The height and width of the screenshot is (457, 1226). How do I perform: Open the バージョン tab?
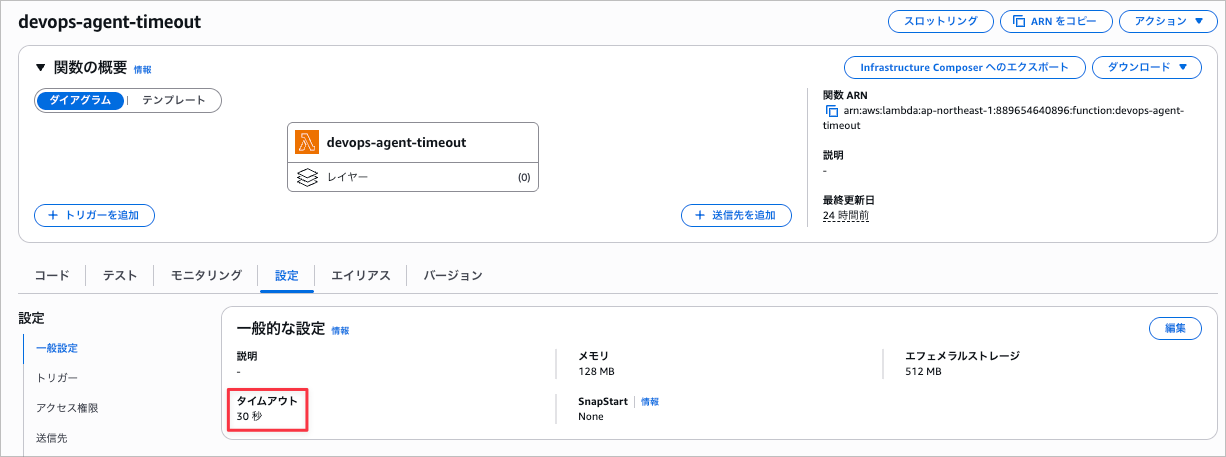pyautogui.click(x=452, y=275)
